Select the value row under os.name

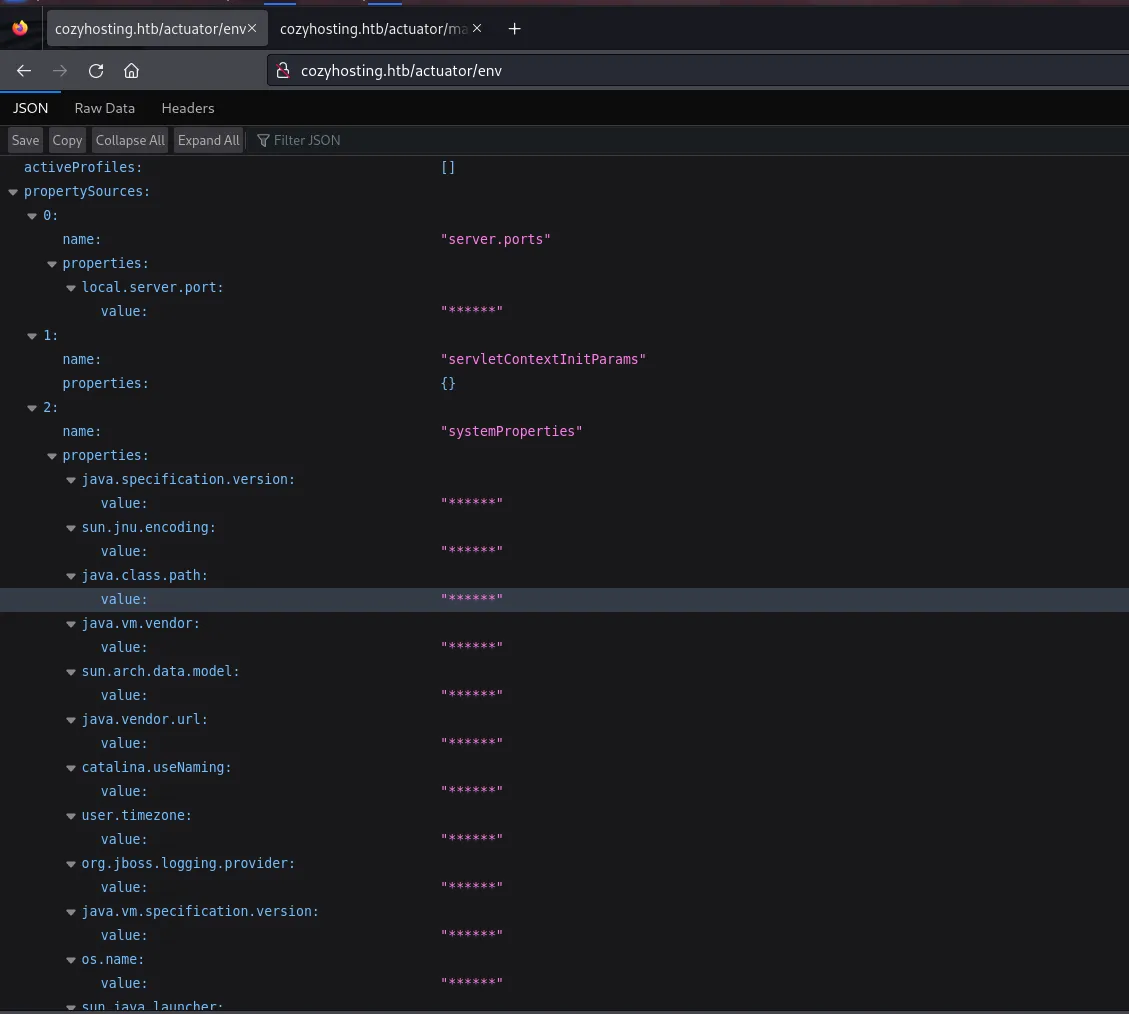click(x=564, y=983)
